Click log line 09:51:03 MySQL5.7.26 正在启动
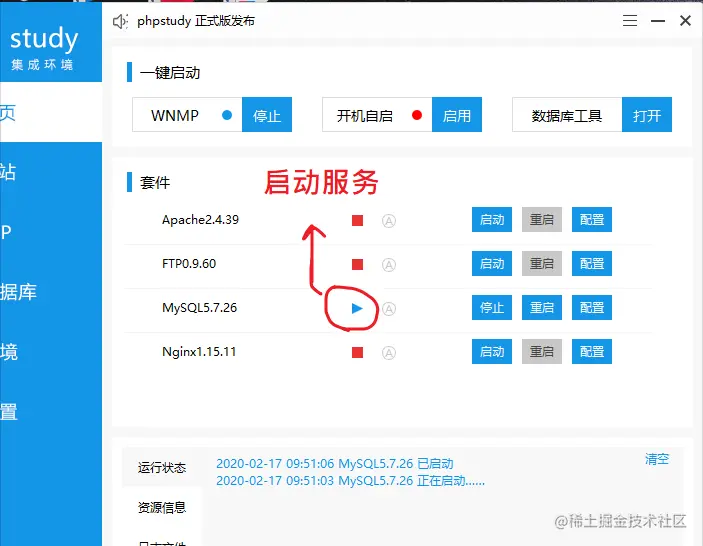Screen dimensions: 703x546 (351, 481)
